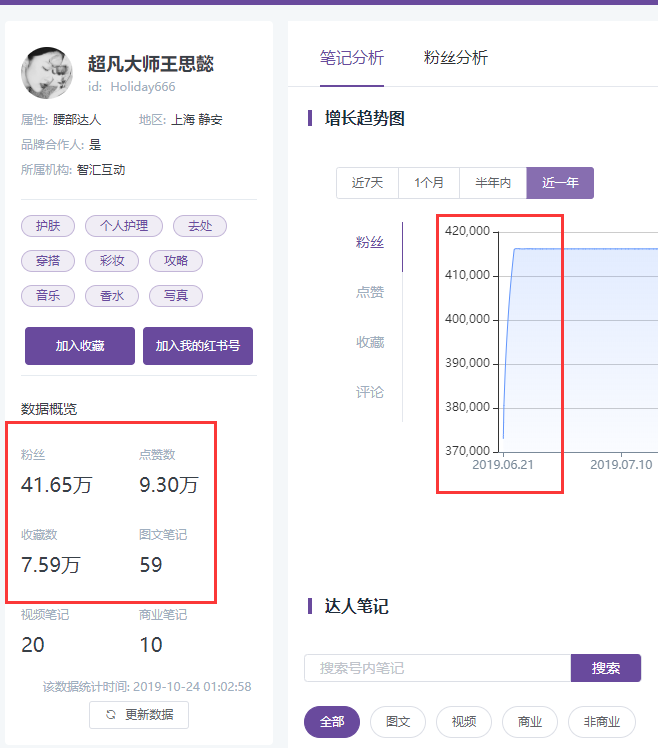Viewport: 658px width, 748px height.
Task: Click the 增长趋势图 section heading
Action: point(365,118)
